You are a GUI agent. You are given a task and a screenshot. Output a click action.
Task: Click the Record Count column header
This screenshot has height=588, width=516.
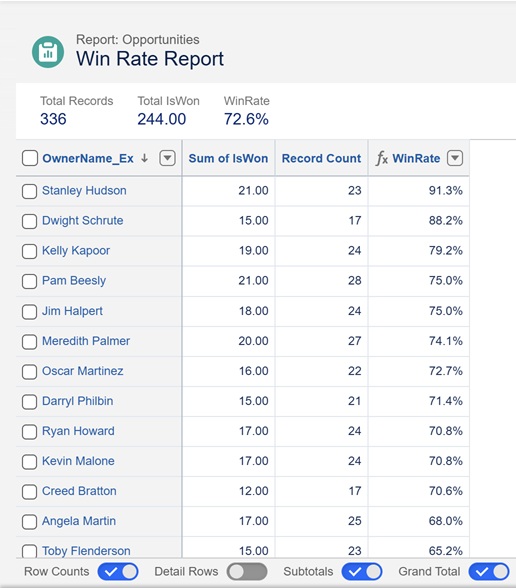[x=321, y=158]
